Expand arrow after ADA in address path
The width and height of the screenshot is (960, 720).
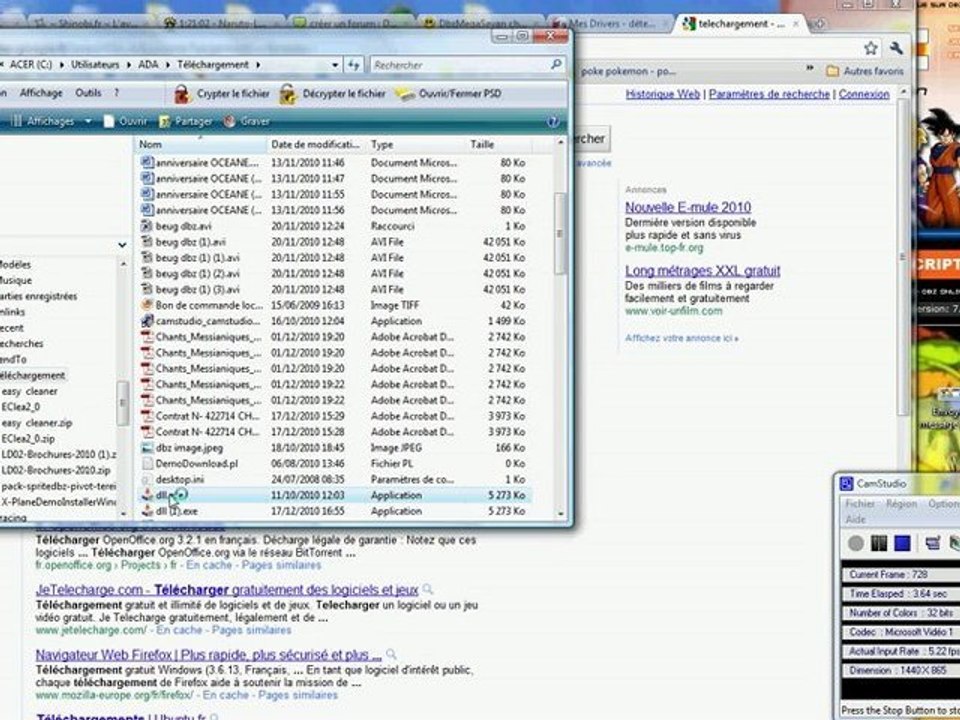168,64
